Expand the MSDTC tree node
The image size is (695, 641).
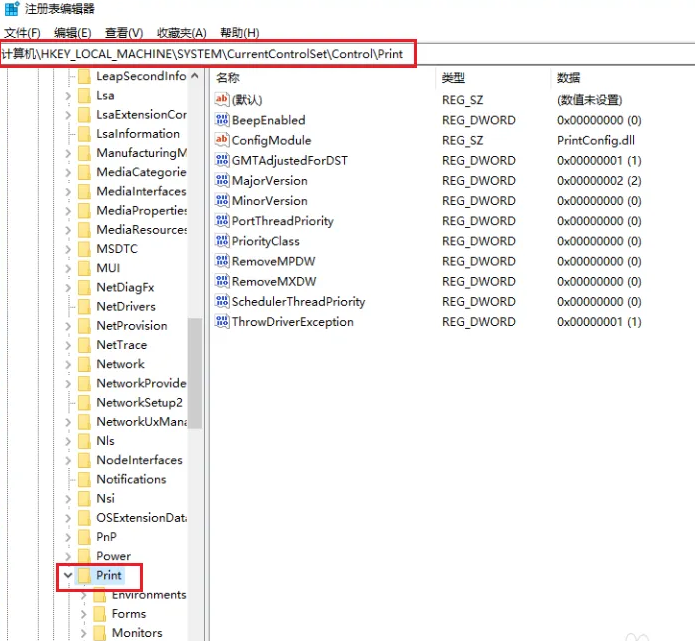click(68, 249)
